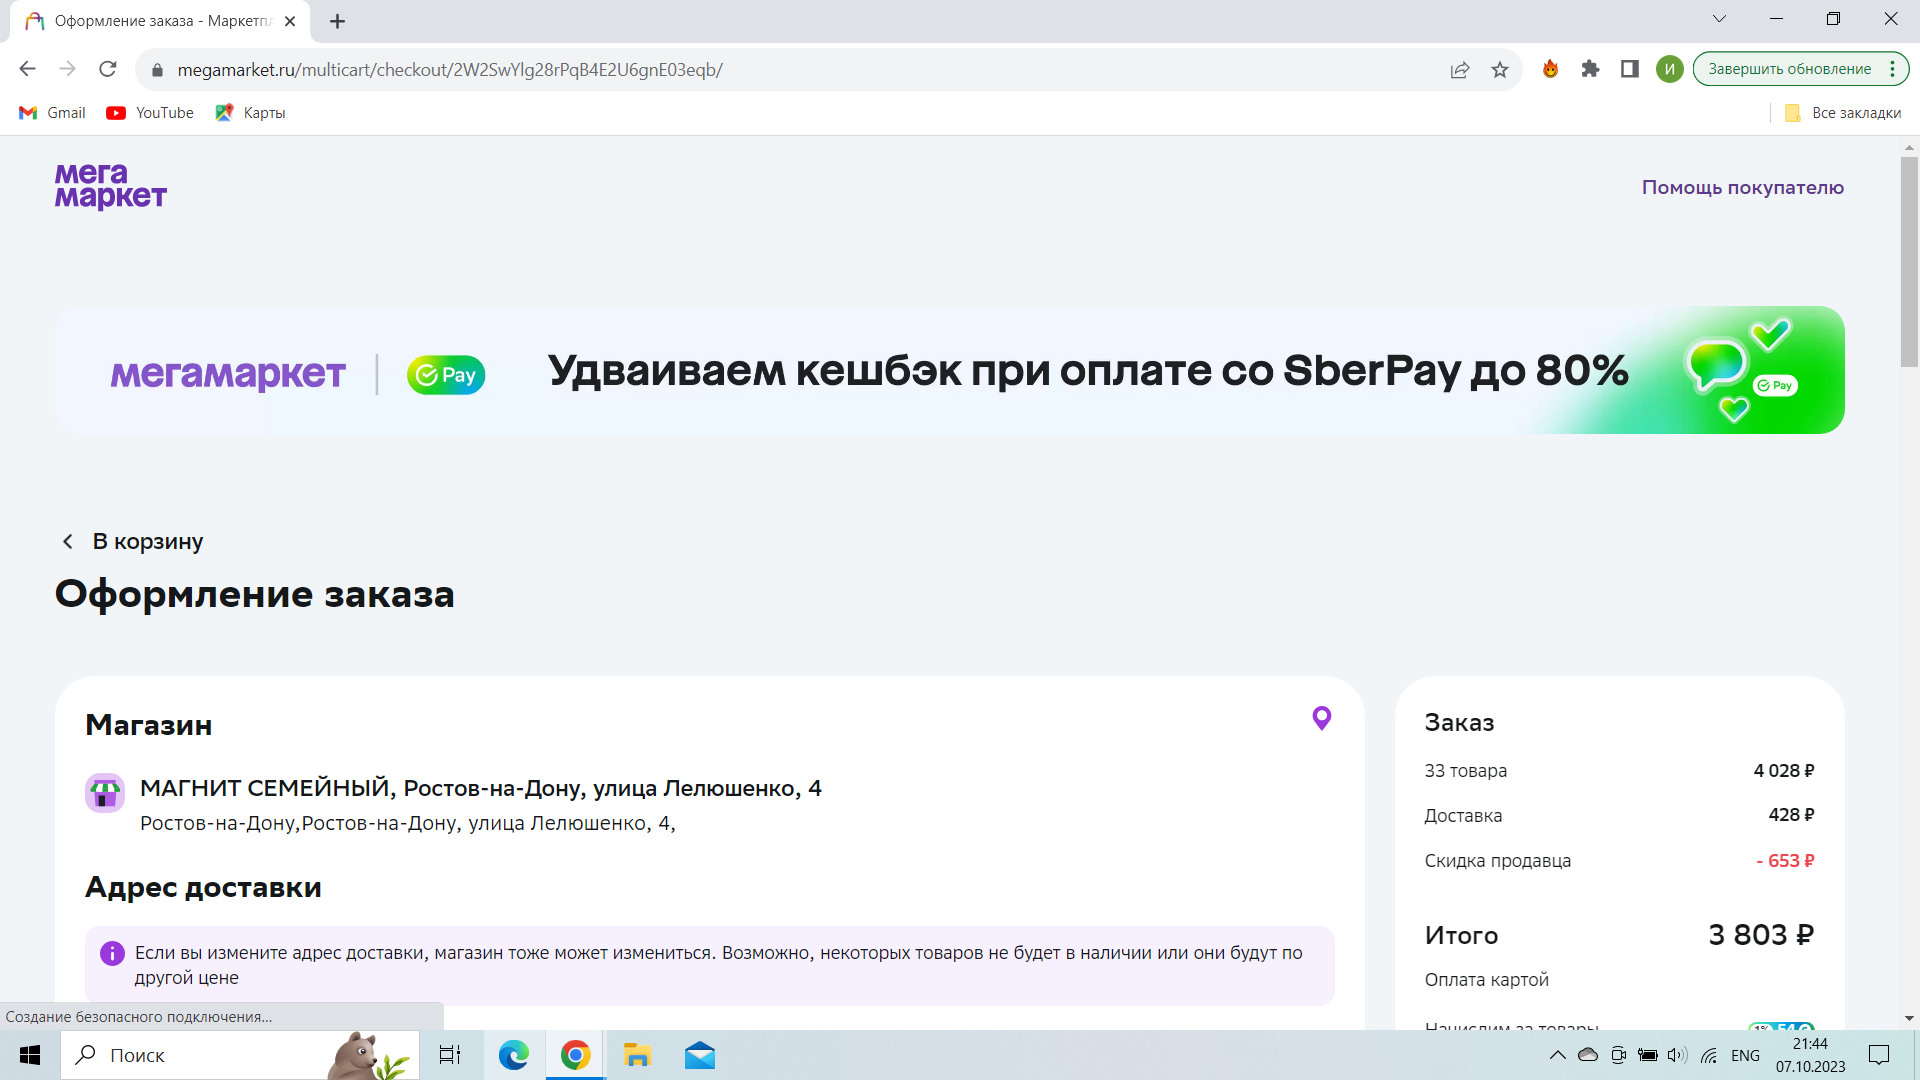Open the tab search chevron
The width and height of the screenshot is (1920, 1080).
tap(1719, 18)
